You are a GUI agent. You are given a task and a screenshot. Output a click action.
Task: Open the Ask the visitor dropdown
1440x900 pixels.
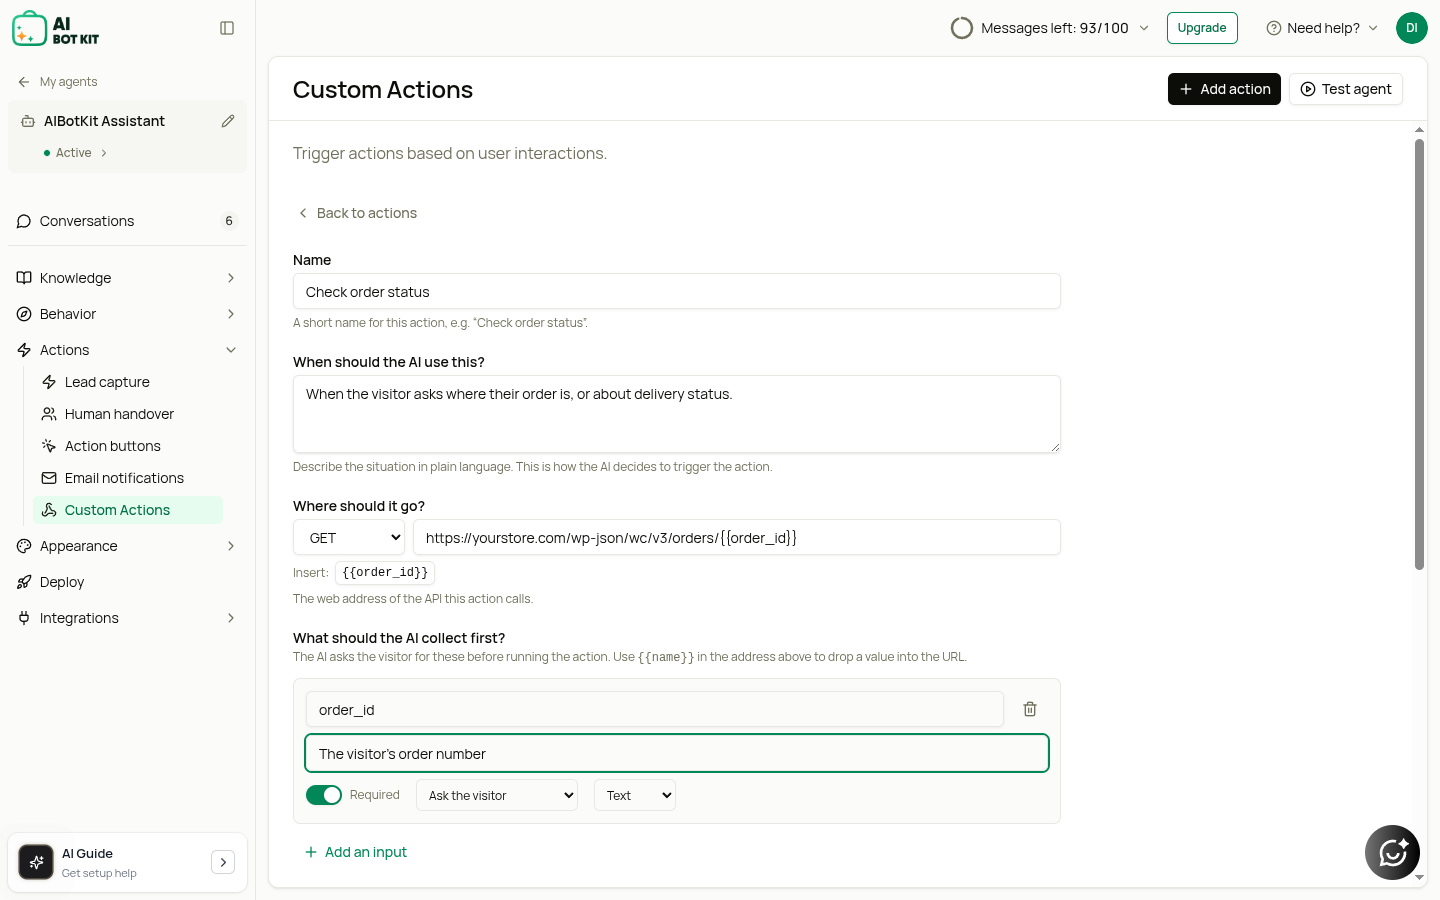point(497,795)
